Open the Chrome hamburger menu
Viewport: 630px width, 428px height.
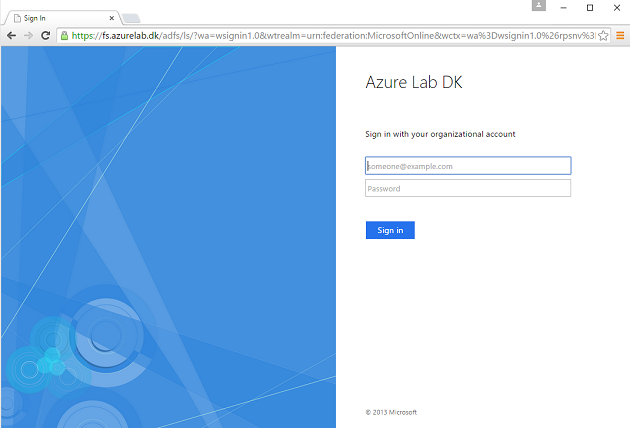(x=620, y=36)
